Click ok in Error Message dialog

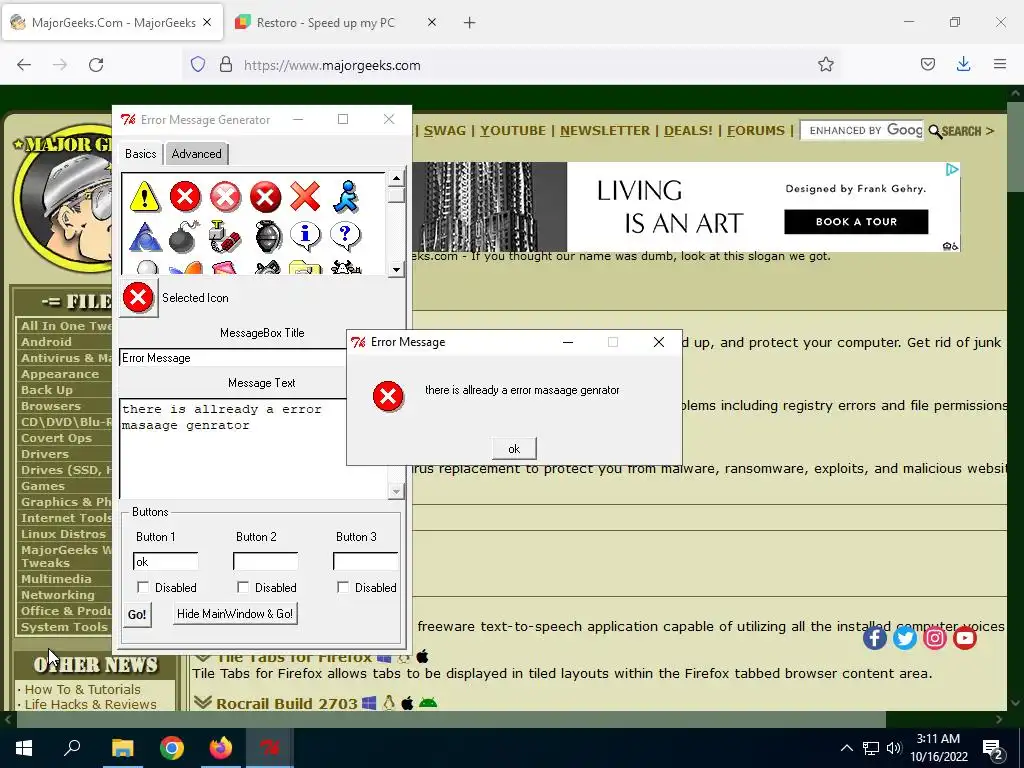(x=514, y=449)
